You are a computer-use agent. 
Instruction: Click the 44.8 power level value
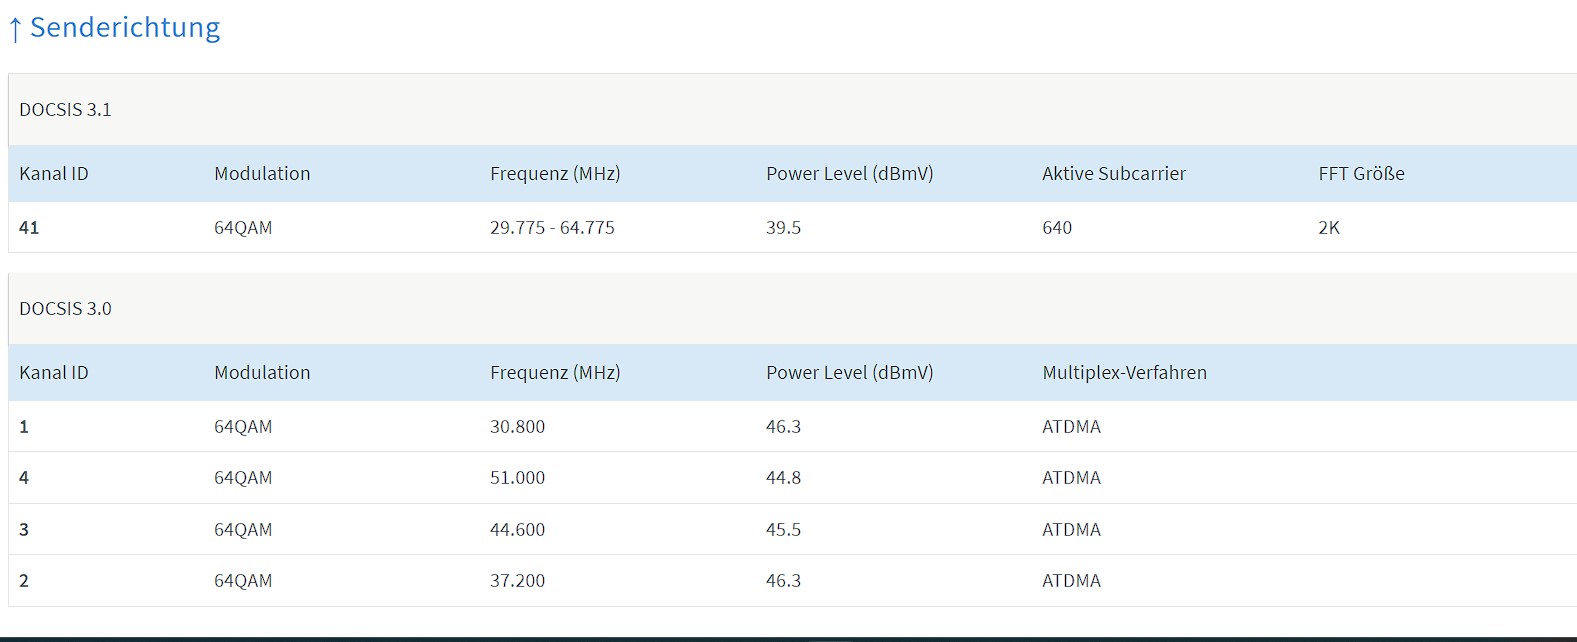783,478
